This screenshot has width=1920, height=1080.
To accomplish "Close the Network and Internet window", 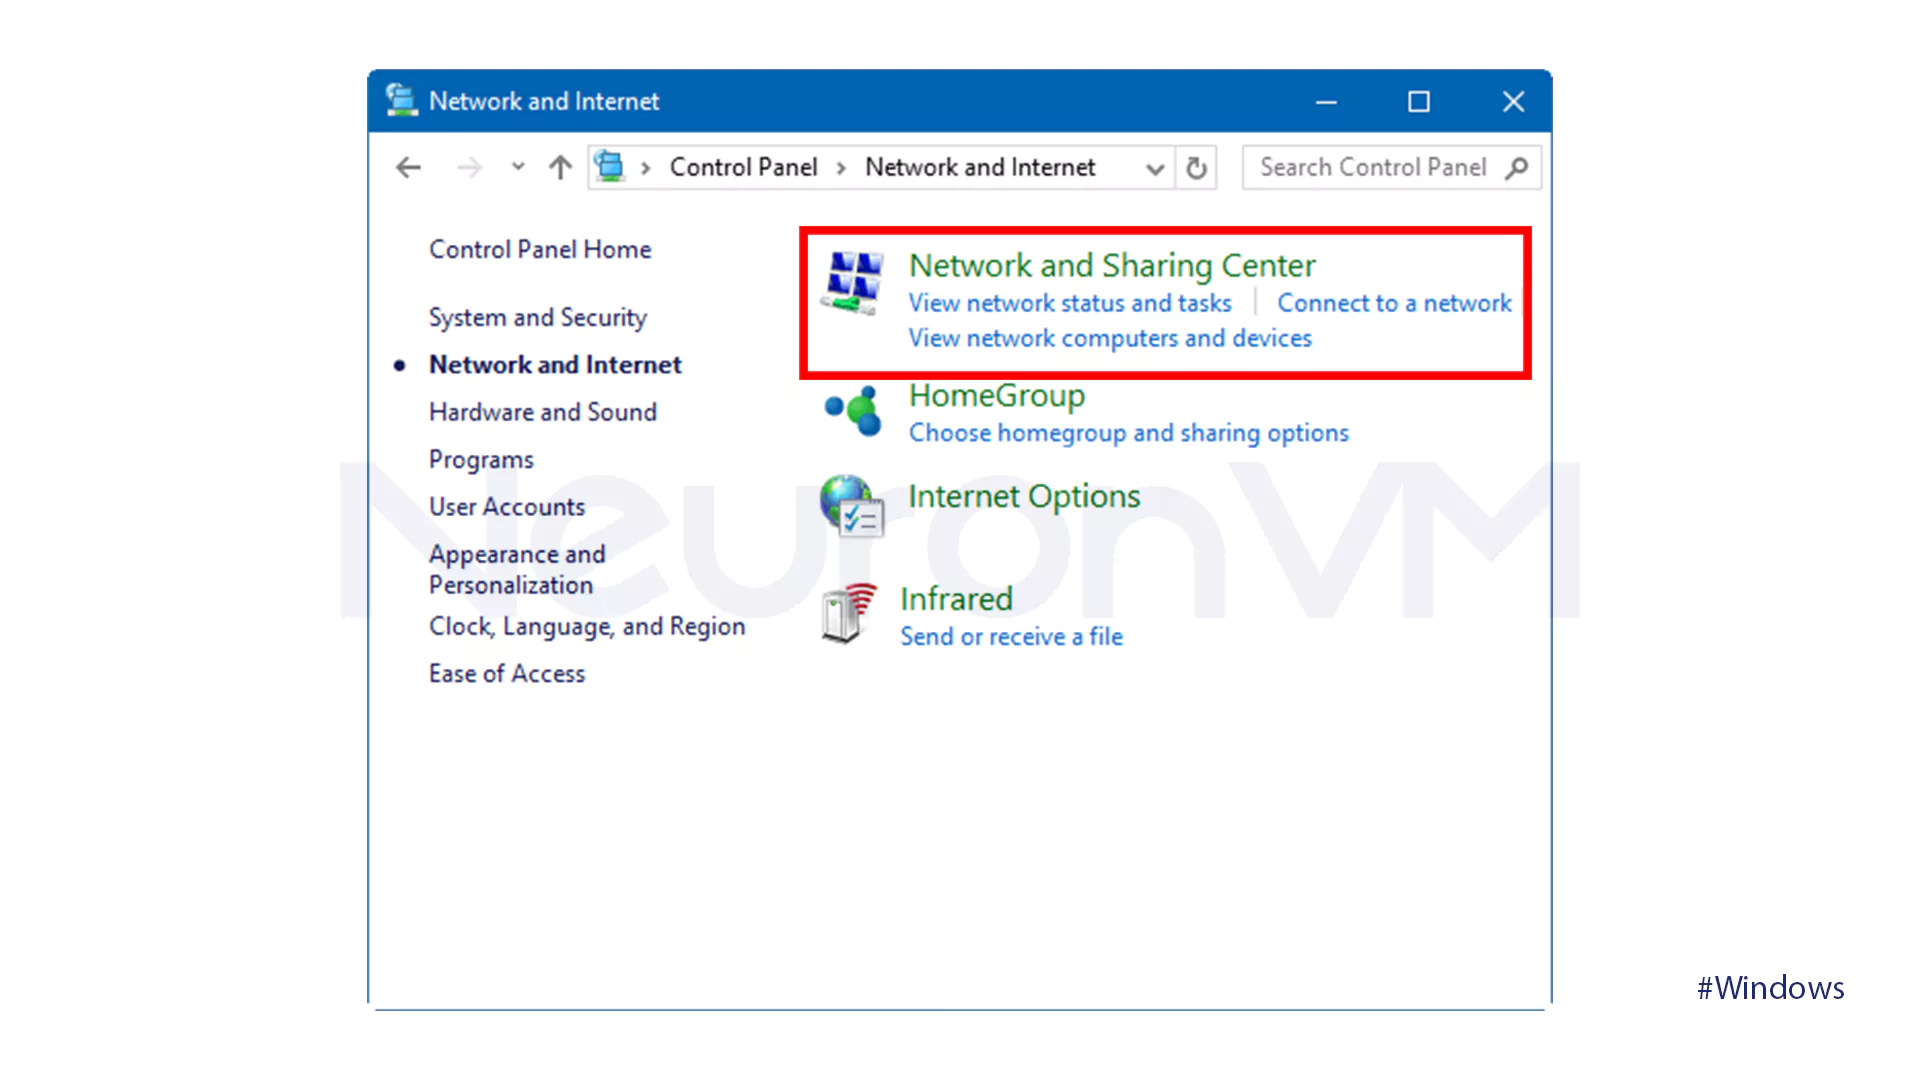I will (1513, 102).
